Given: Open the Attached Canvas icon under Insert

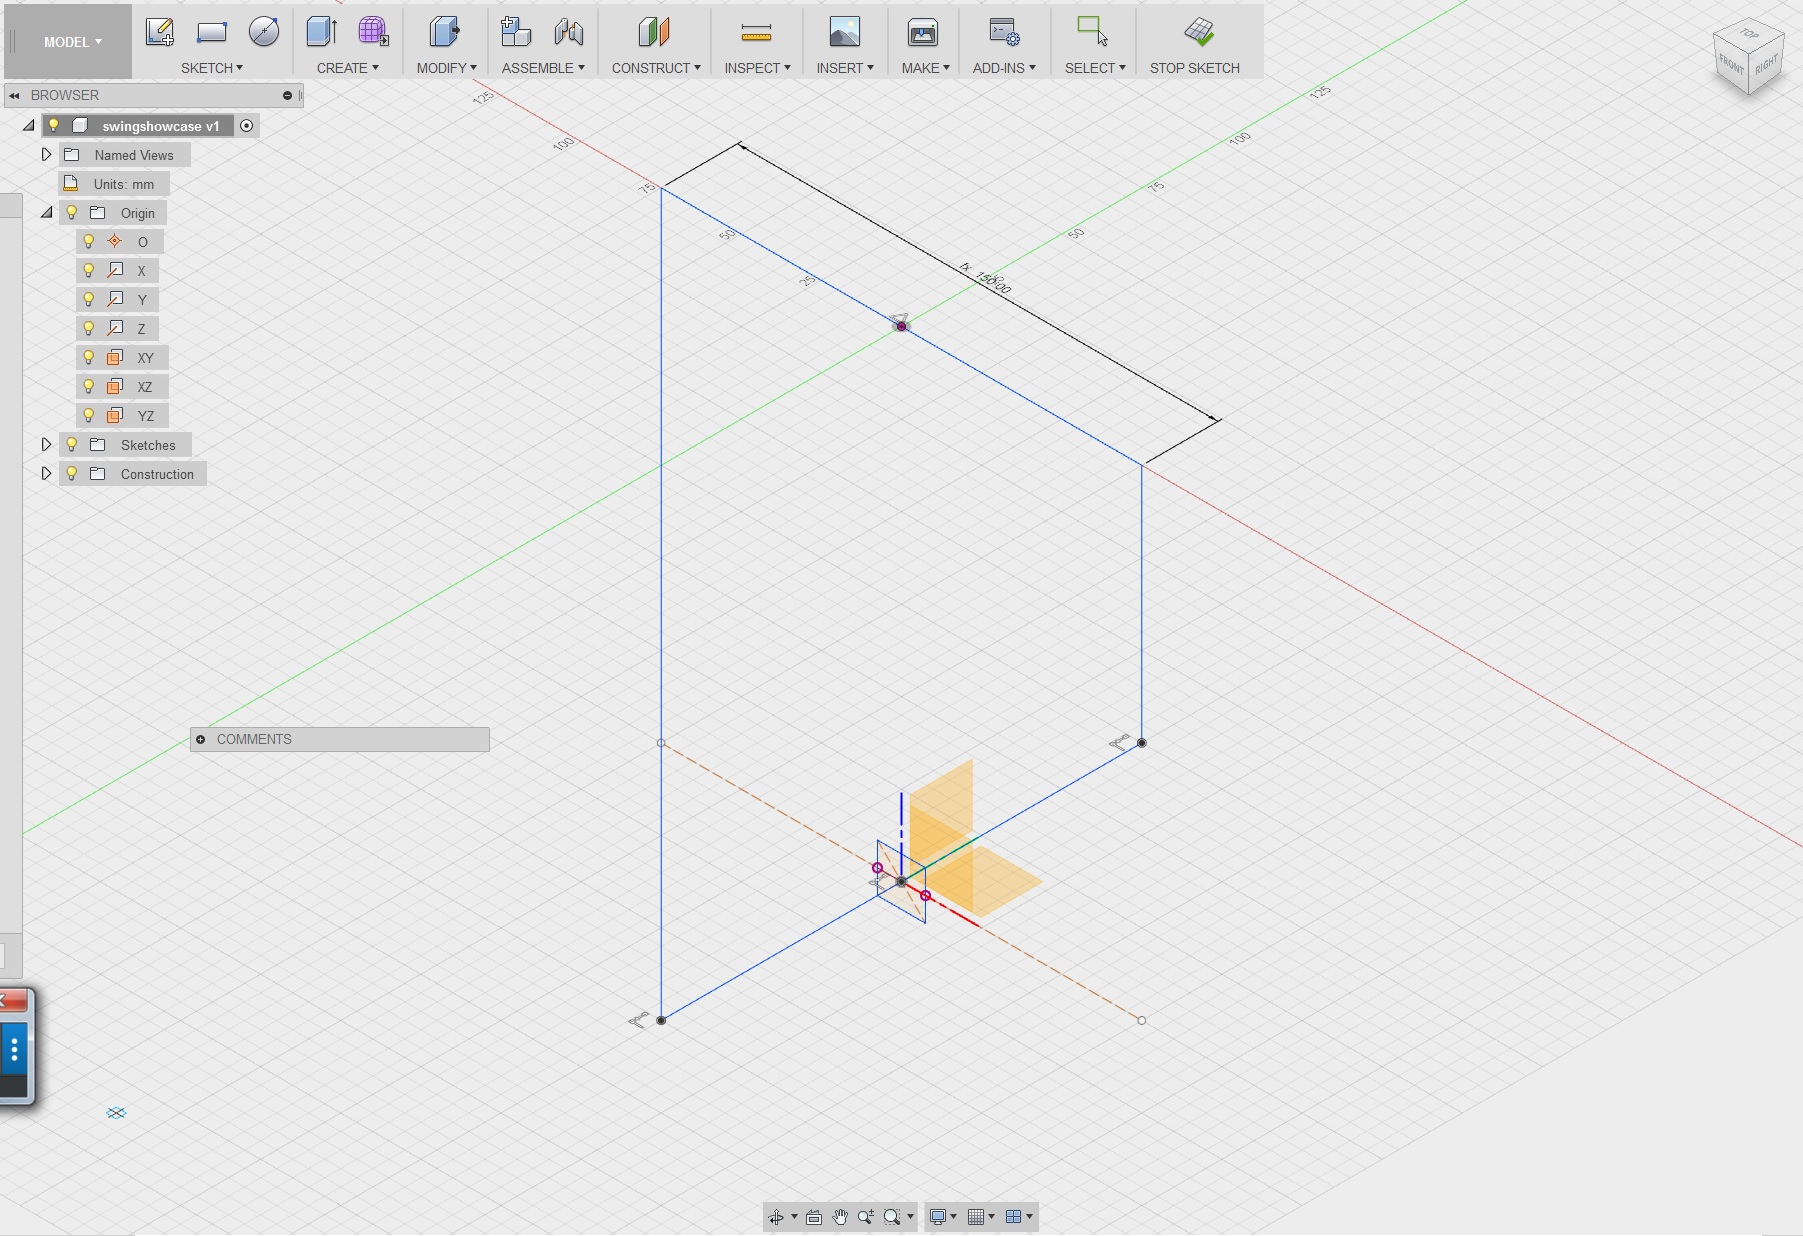Looking at the screenshot, I should (x=845, y=32).
